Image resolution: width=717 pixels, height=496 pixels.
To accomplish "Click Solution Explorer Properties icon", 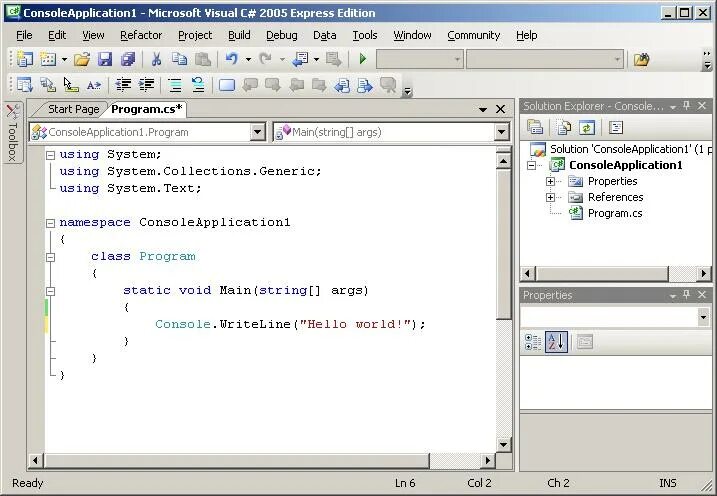I will (535, 128).
